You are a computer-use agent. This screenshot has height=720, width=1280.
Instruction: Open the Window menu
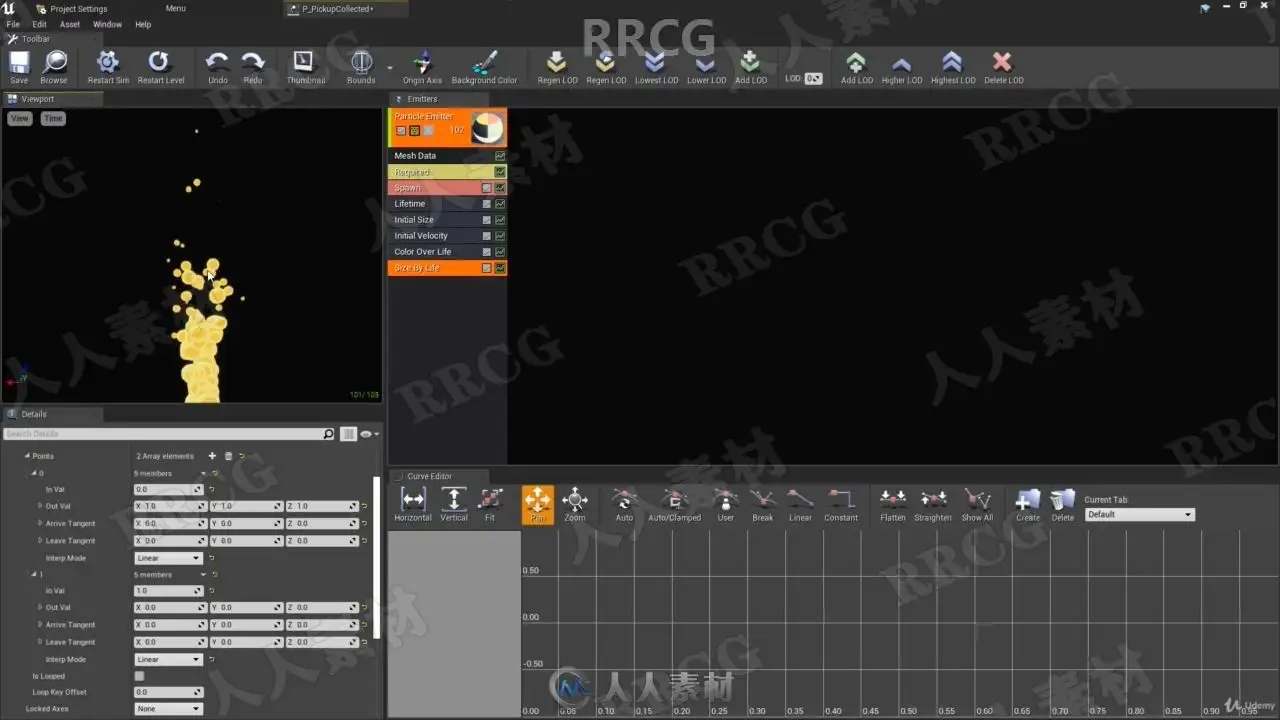pos(107,24)
